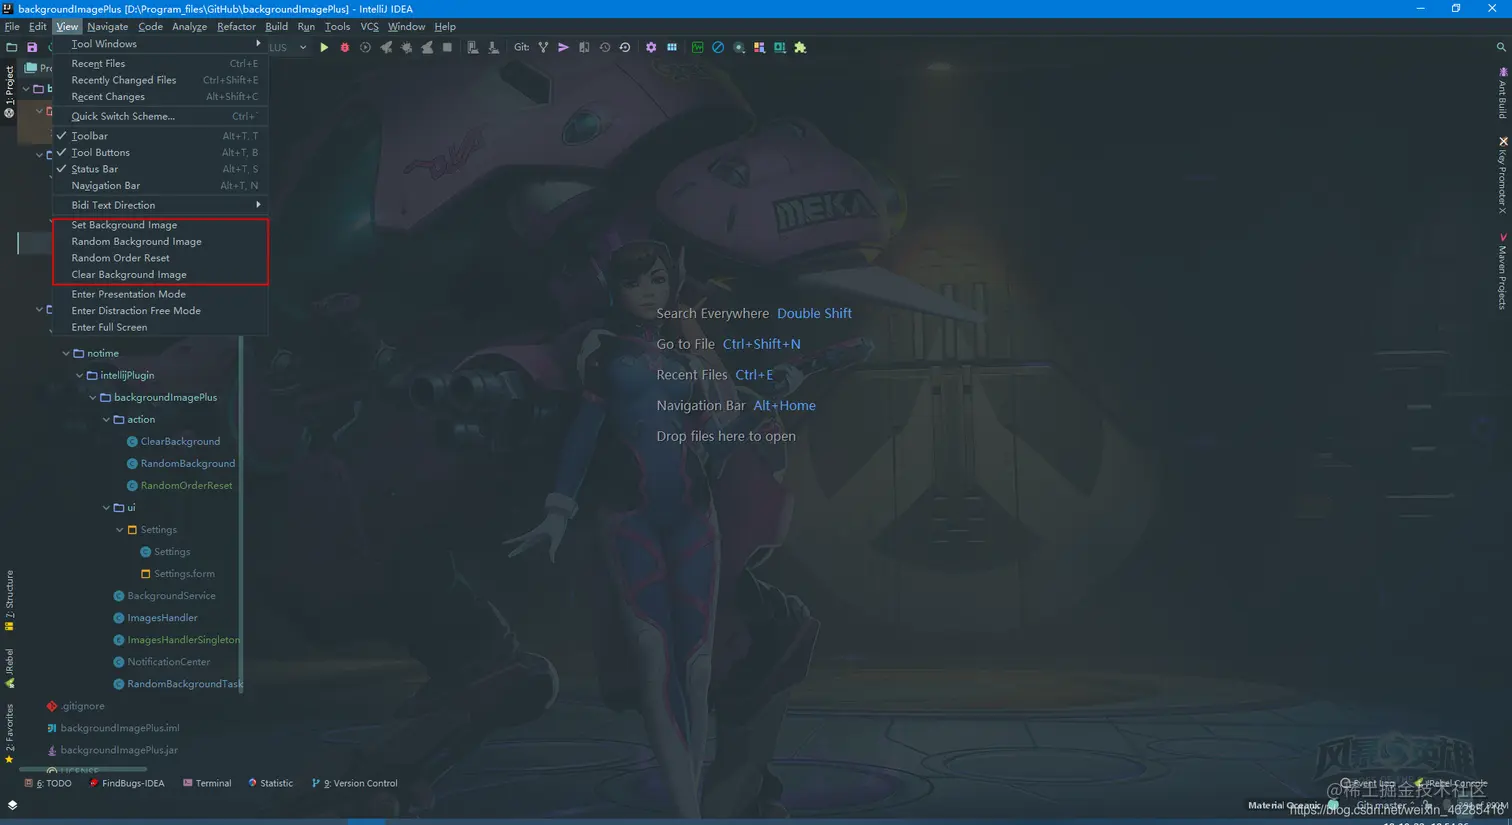Open the Statistic tool window
This screenshot has height=825, width=1512.
[x=270, y=783]
